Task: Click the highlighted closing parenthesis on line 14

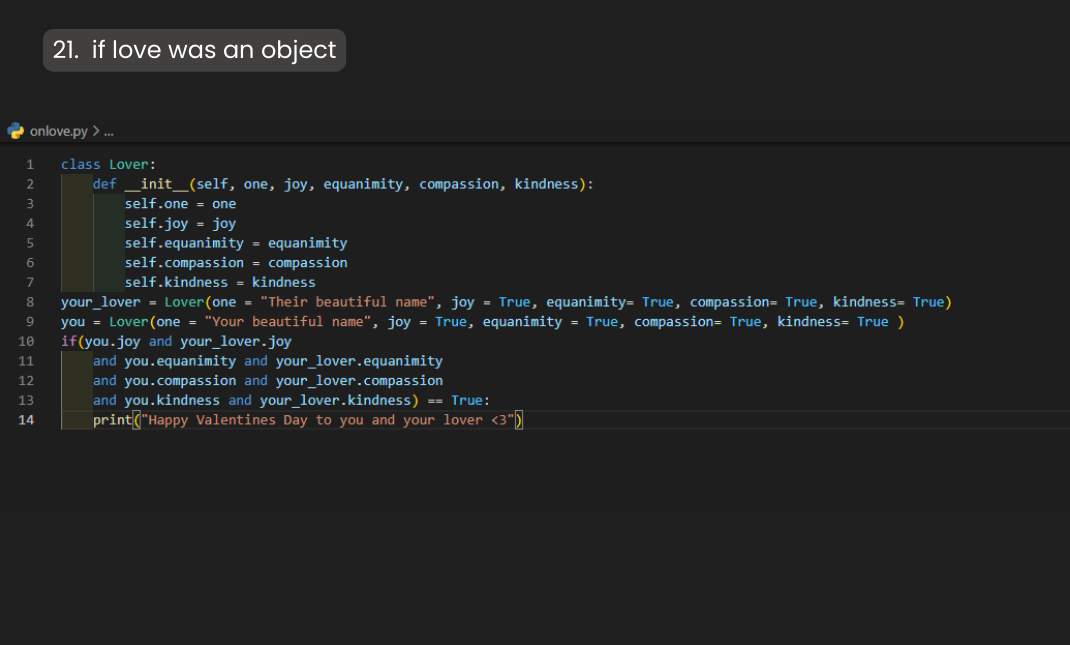Action: (519, 420)
